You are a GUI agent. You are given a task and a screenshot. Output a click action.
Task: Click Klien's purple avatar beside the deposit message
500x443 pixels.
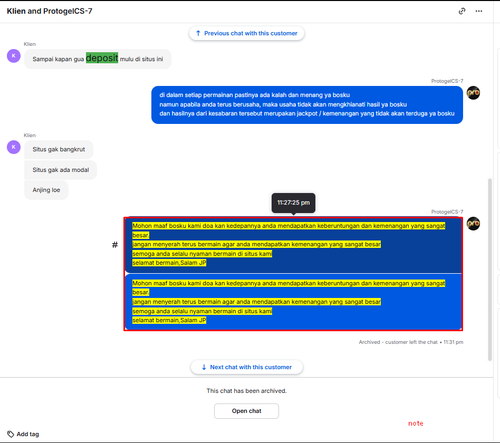click(14, 56)
